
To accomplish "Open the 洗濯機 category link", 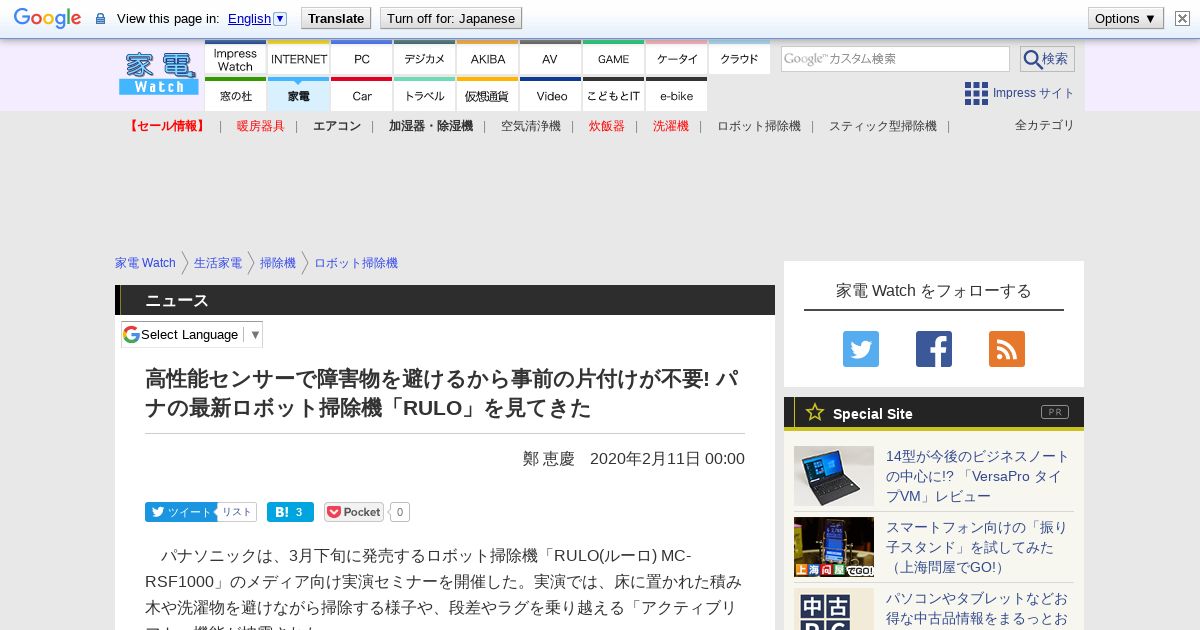I will pos(671,126).
